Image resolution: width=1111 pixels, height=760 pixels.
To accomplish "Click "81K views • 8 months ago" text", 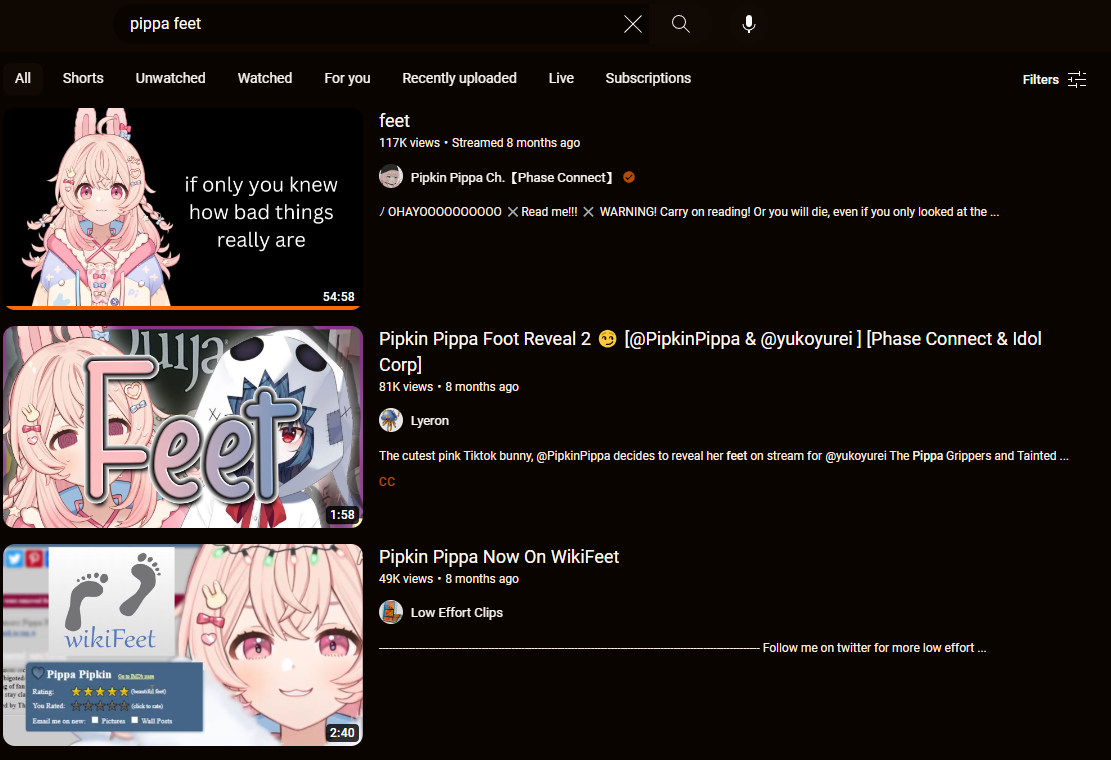I will 449,387.
